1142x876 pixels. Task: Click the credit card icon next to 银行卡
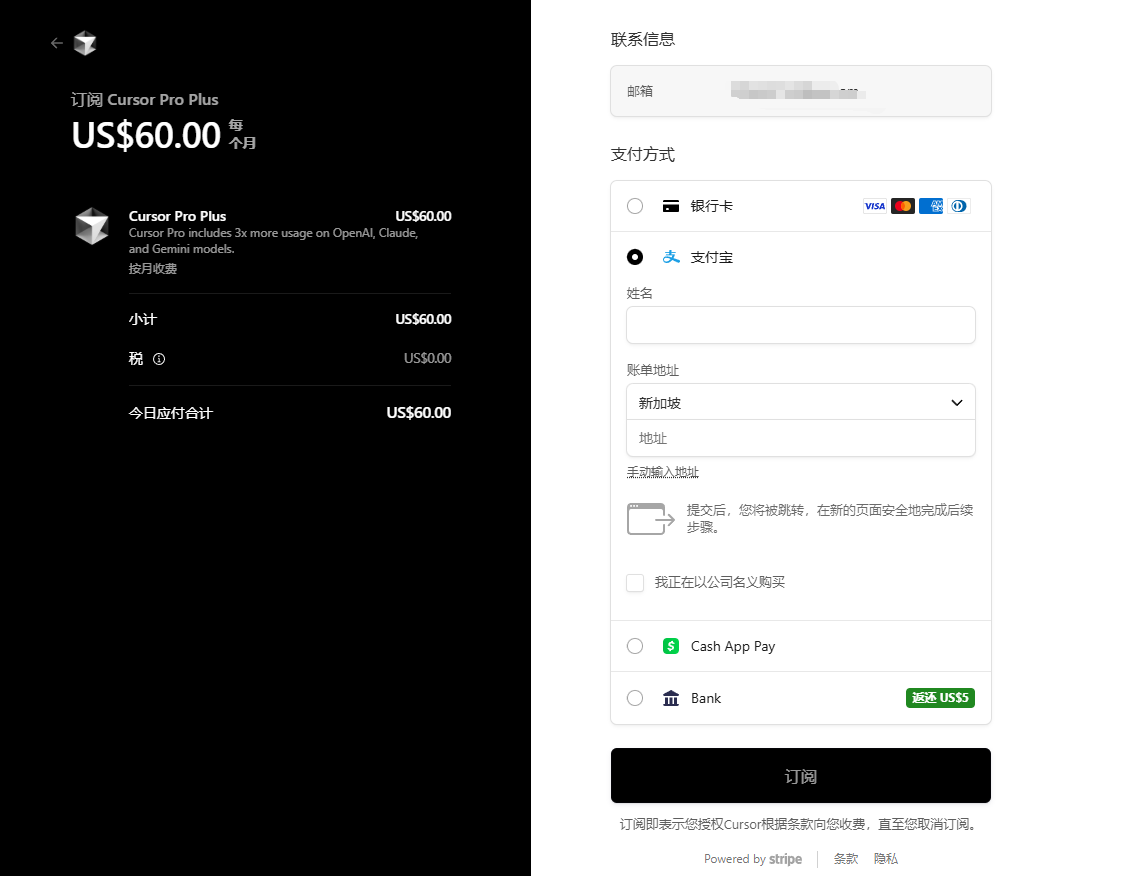[x=671, y=206]
